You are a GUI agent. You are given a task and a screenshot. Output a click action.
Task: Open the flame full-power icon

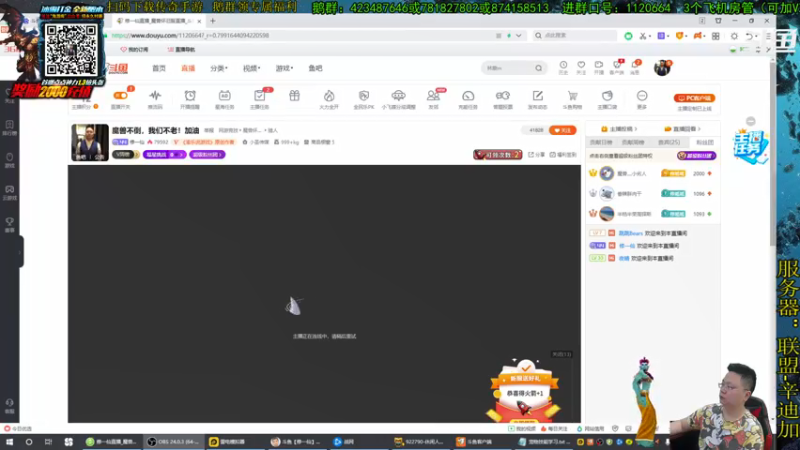[329, 96]
